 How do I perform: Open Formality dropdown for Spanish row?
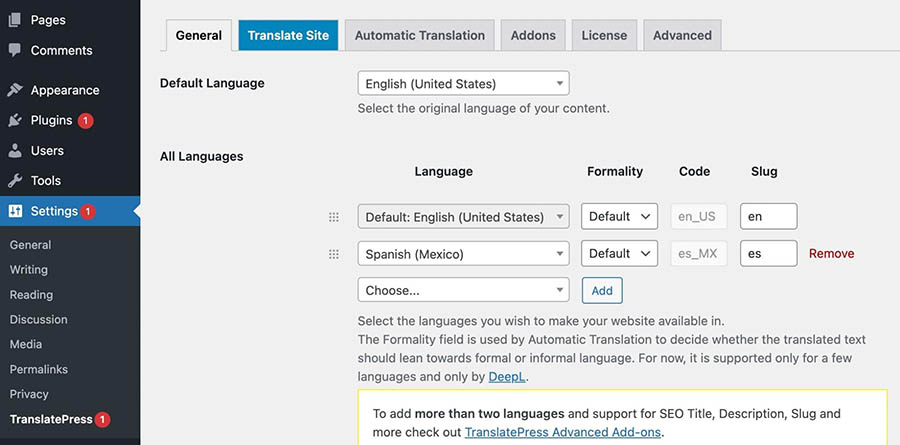coord(618,254)
